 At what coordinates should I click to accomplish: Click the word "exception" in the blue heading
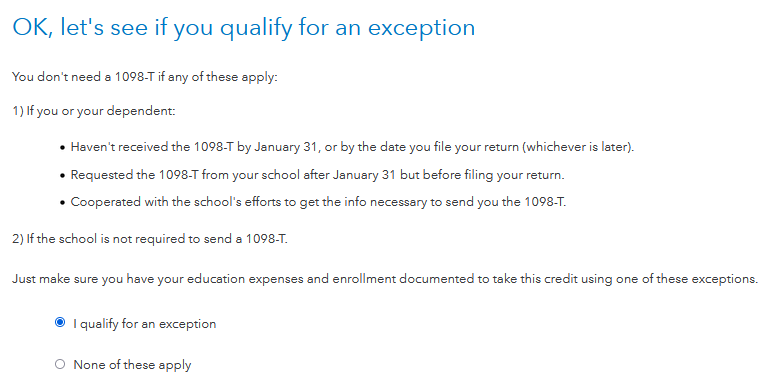(x=421, y=28)
